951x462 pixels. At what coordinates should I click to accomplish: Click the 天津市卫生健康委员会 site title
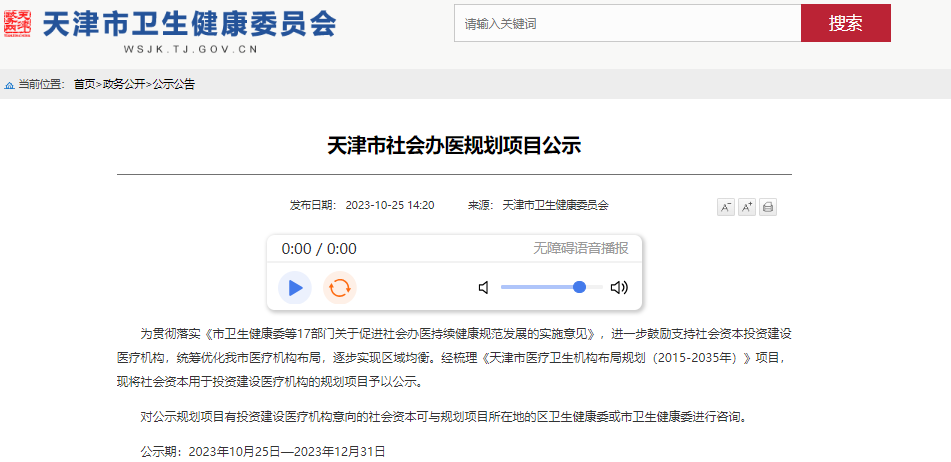tap(189, 24)
